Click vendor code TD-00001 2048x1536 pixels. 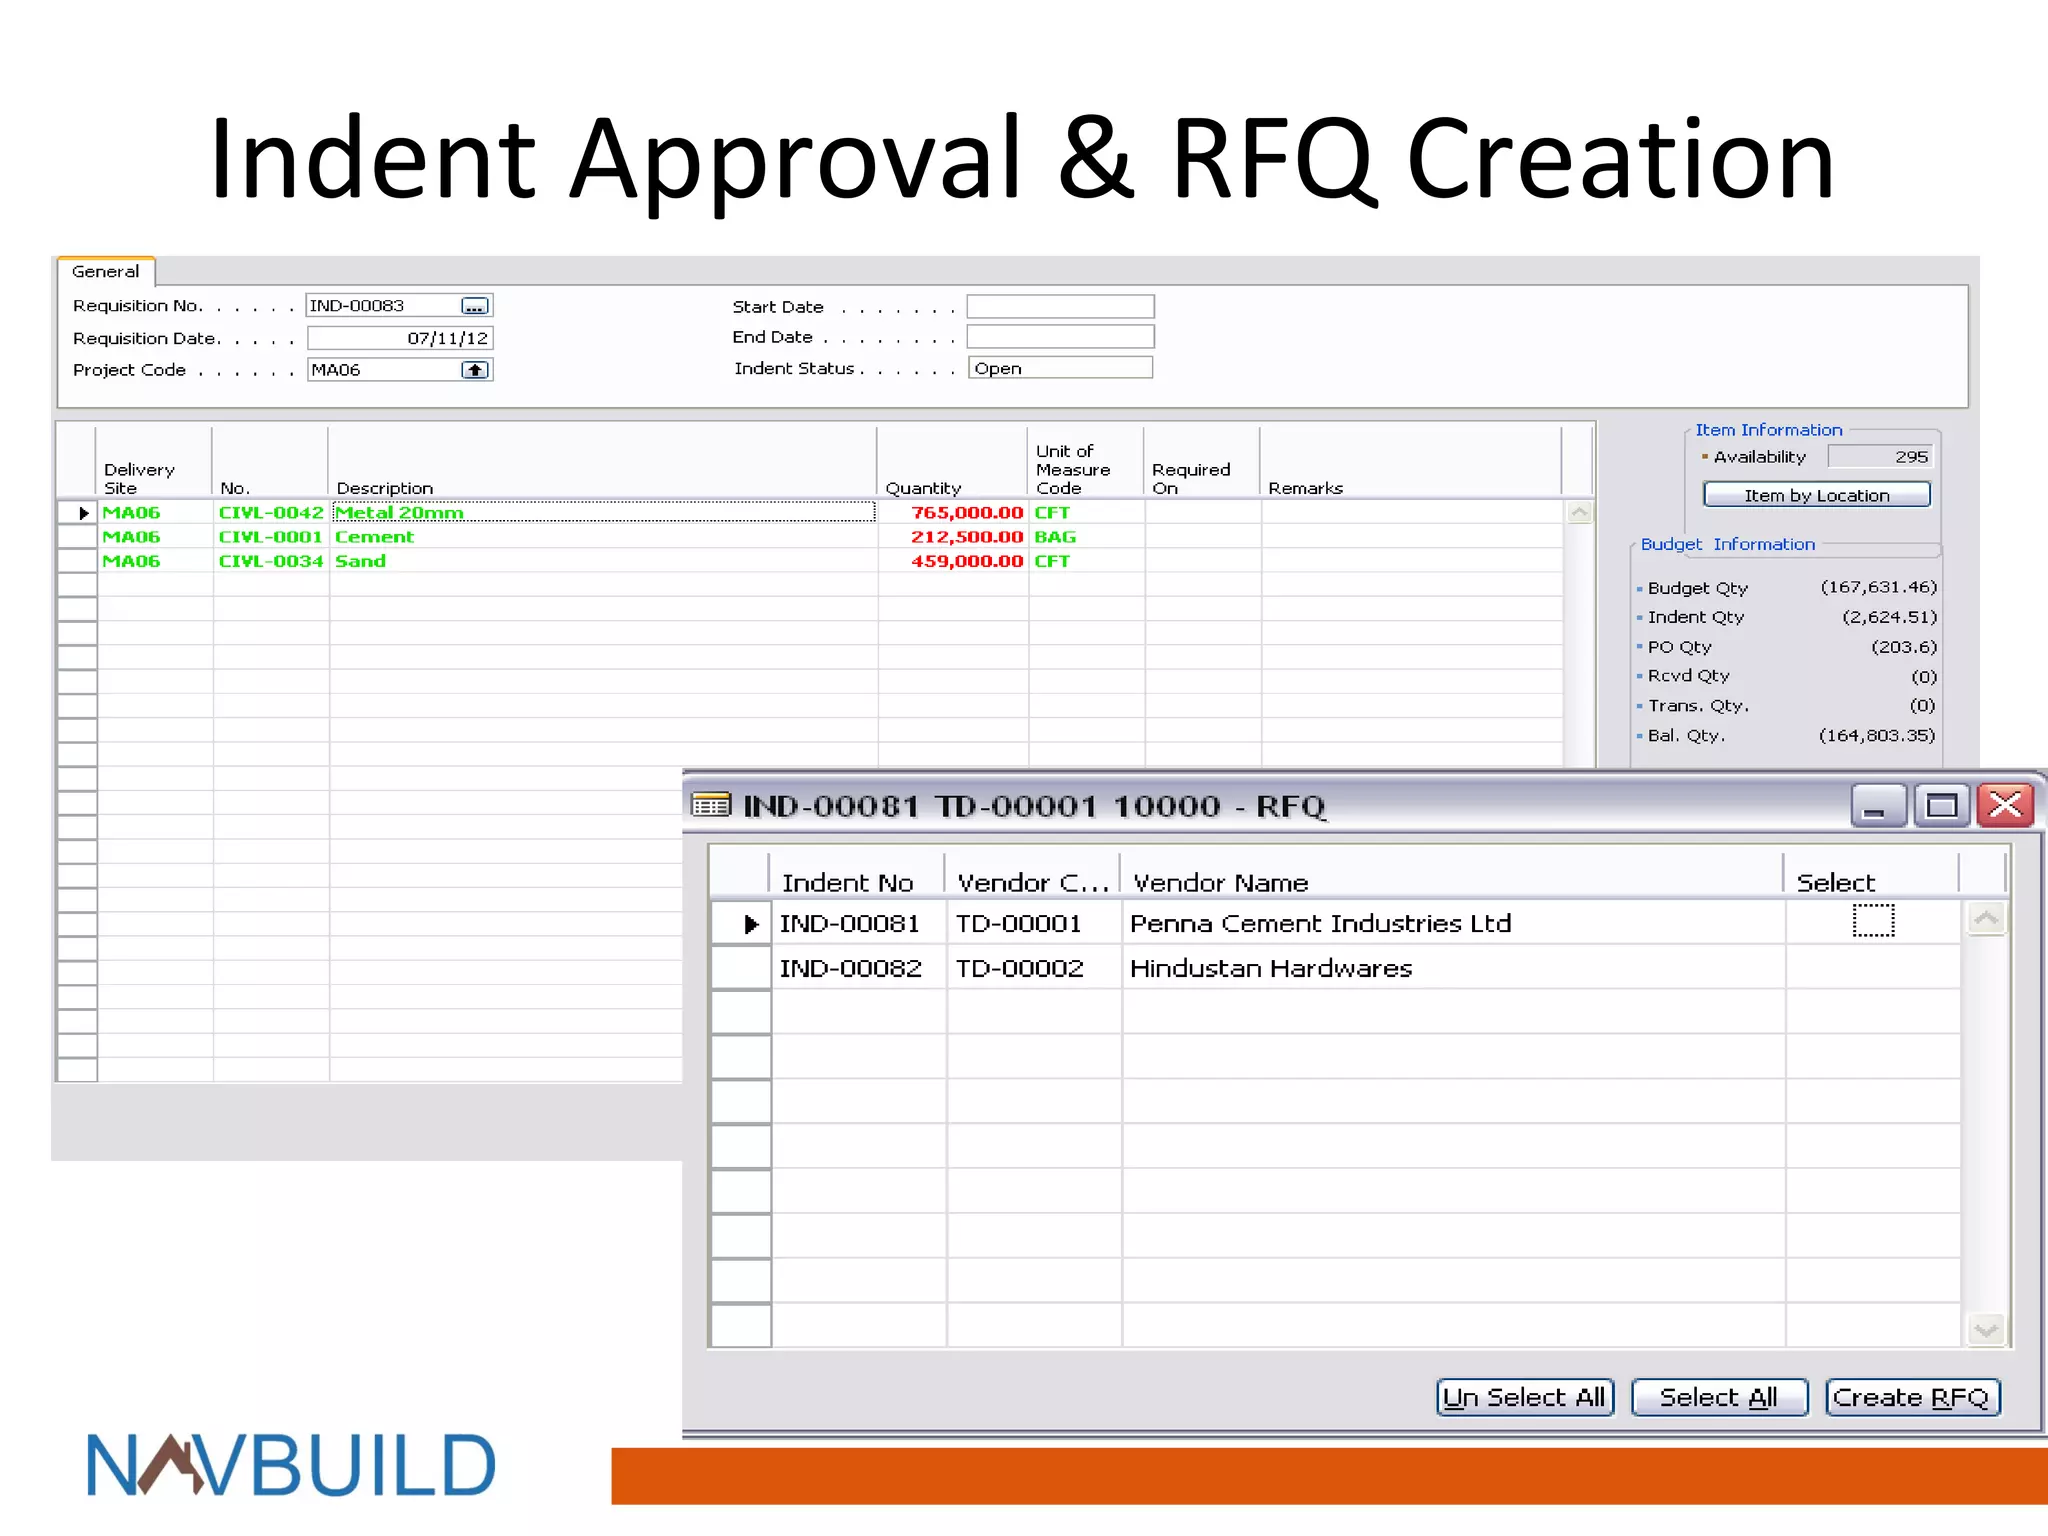pos(1018,923)
